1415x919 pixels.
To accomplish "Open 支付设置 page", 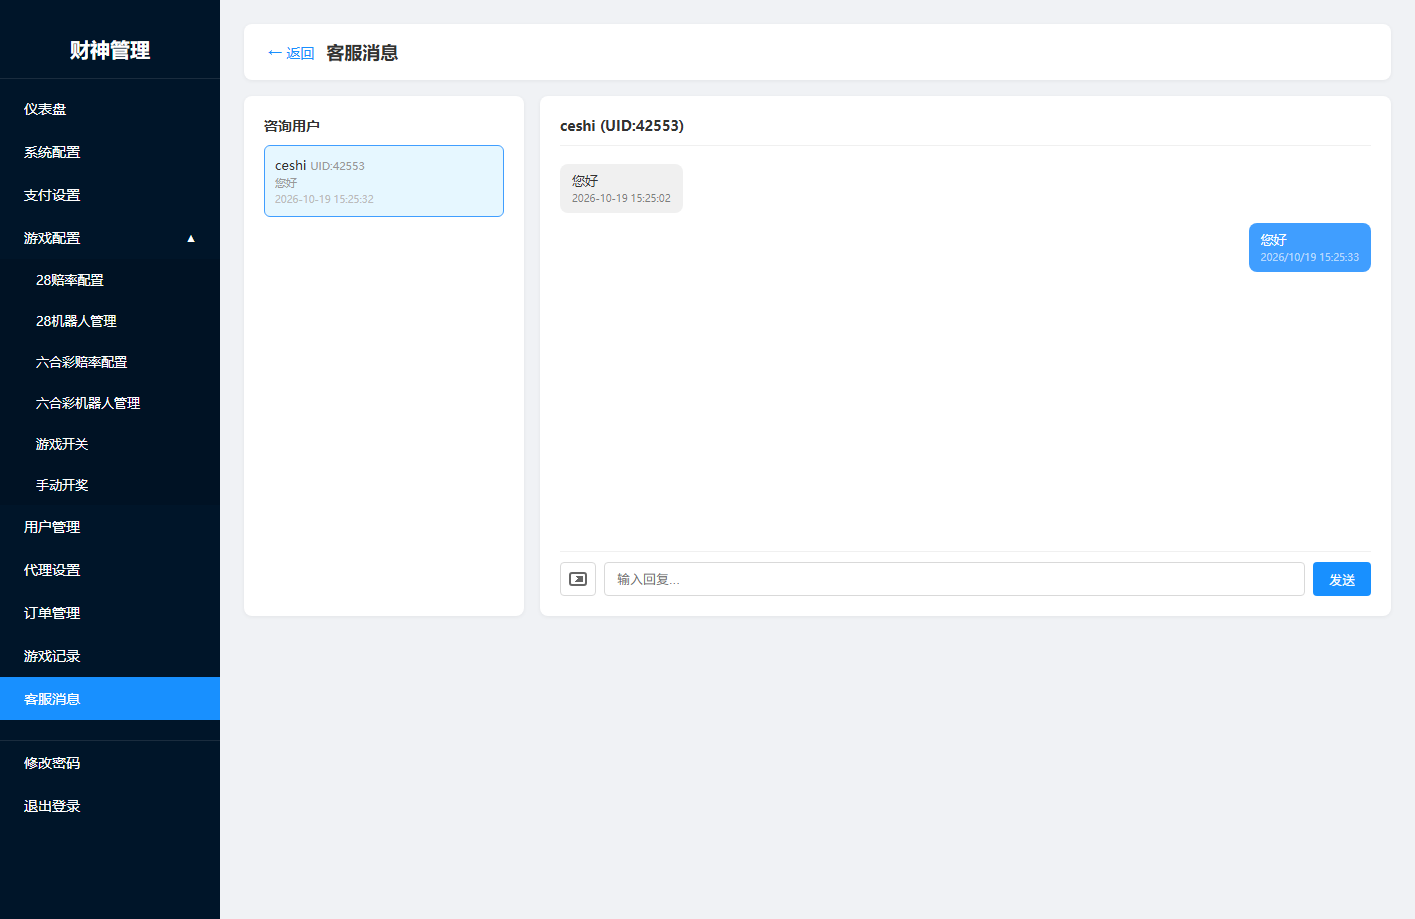I will pyautogui.click(x=110, y=195).
